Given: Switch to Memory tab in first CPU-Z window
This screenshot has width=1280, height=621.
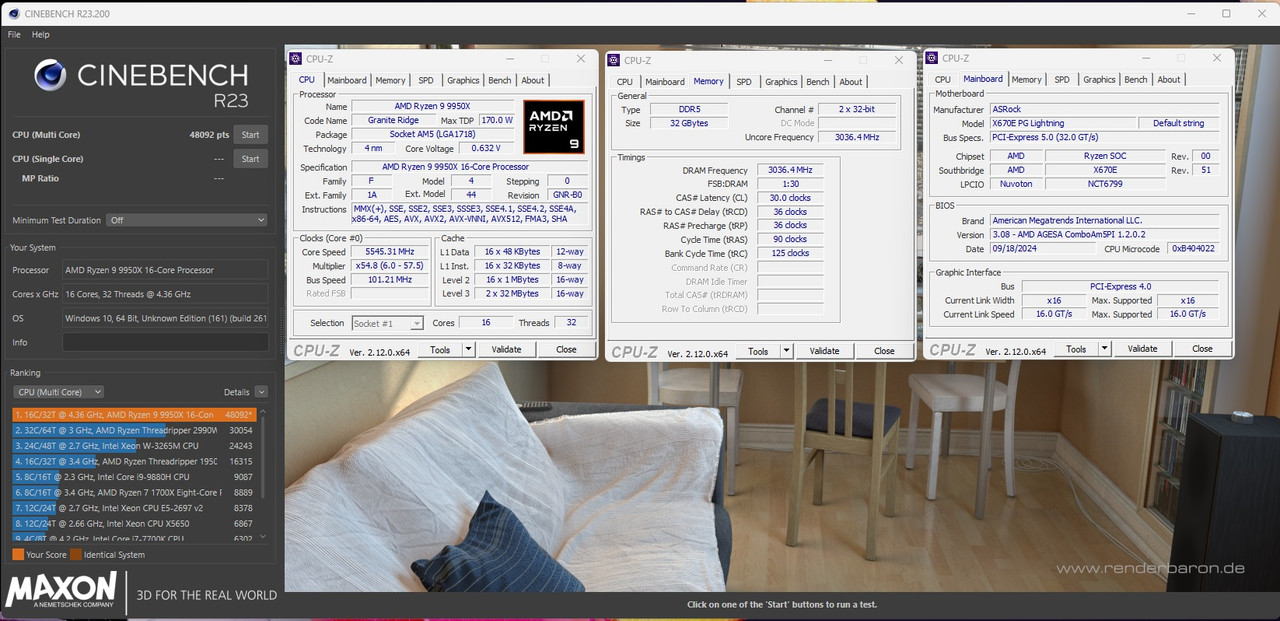Looking at the screenshot, I should coord(390,80).
